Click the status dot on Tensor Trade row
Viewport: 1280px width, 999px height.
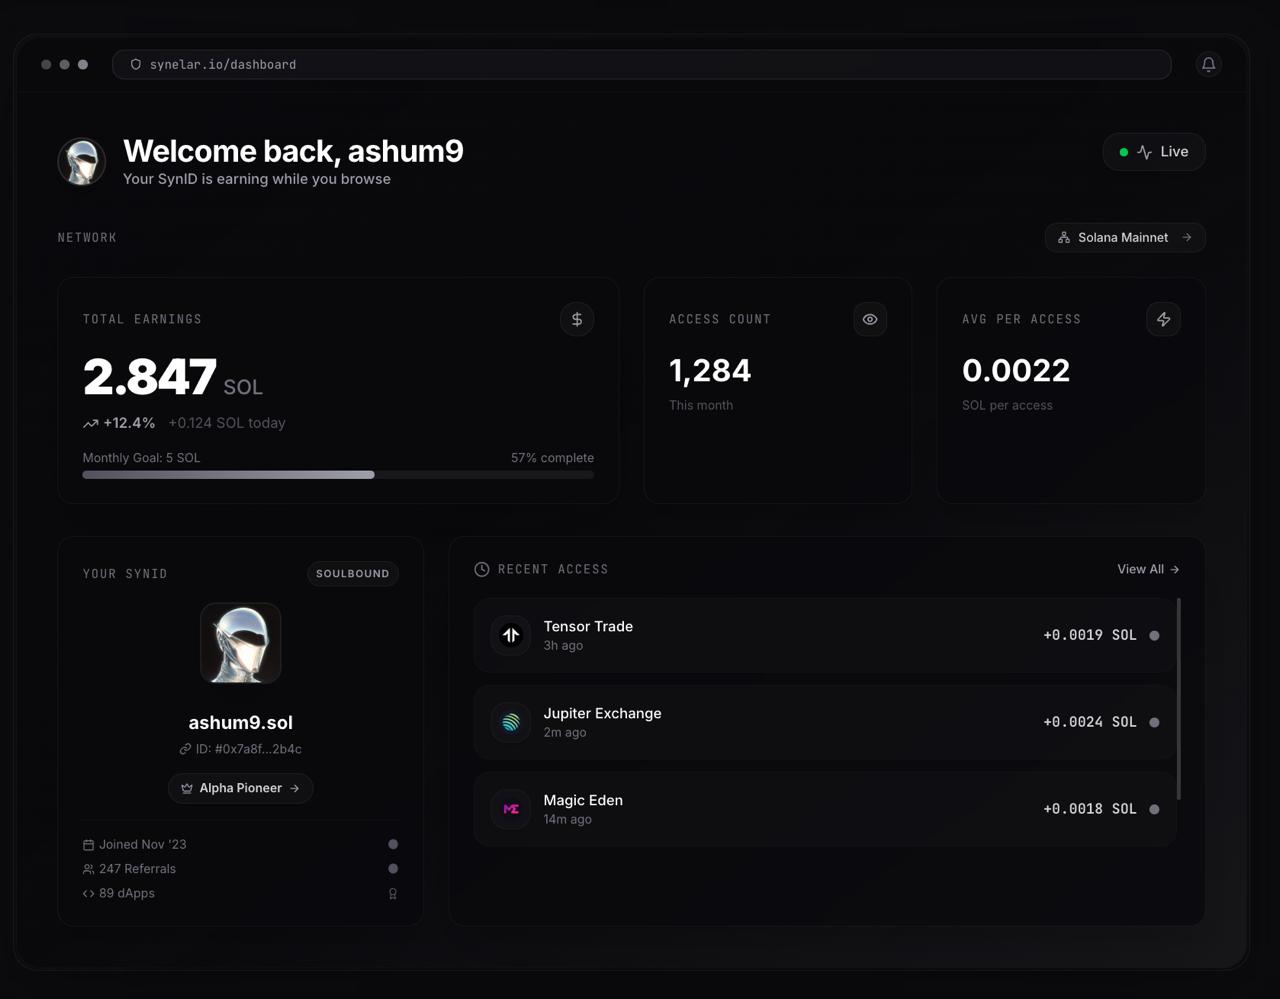click(x=1154, y=635)
